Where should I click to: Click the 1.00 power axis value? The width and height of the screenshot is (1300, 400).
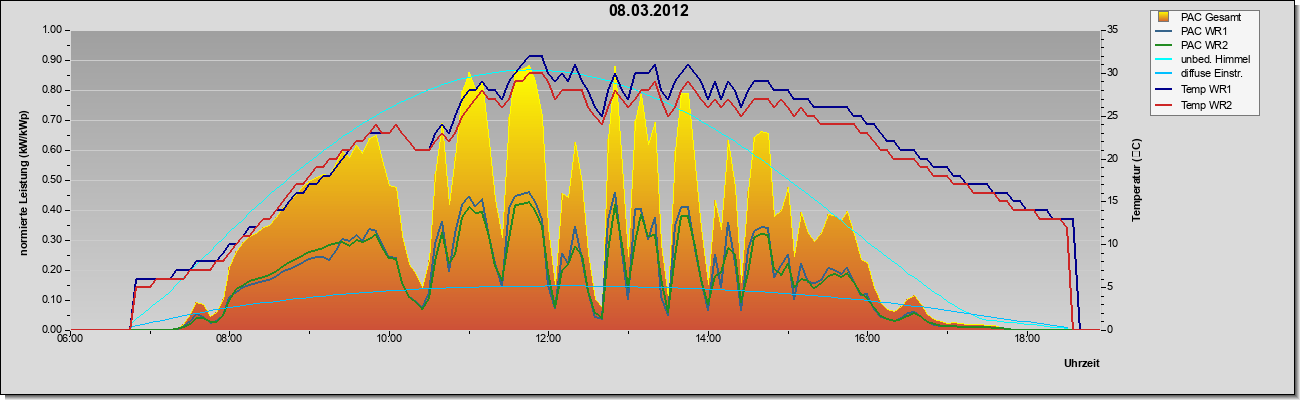51,30
